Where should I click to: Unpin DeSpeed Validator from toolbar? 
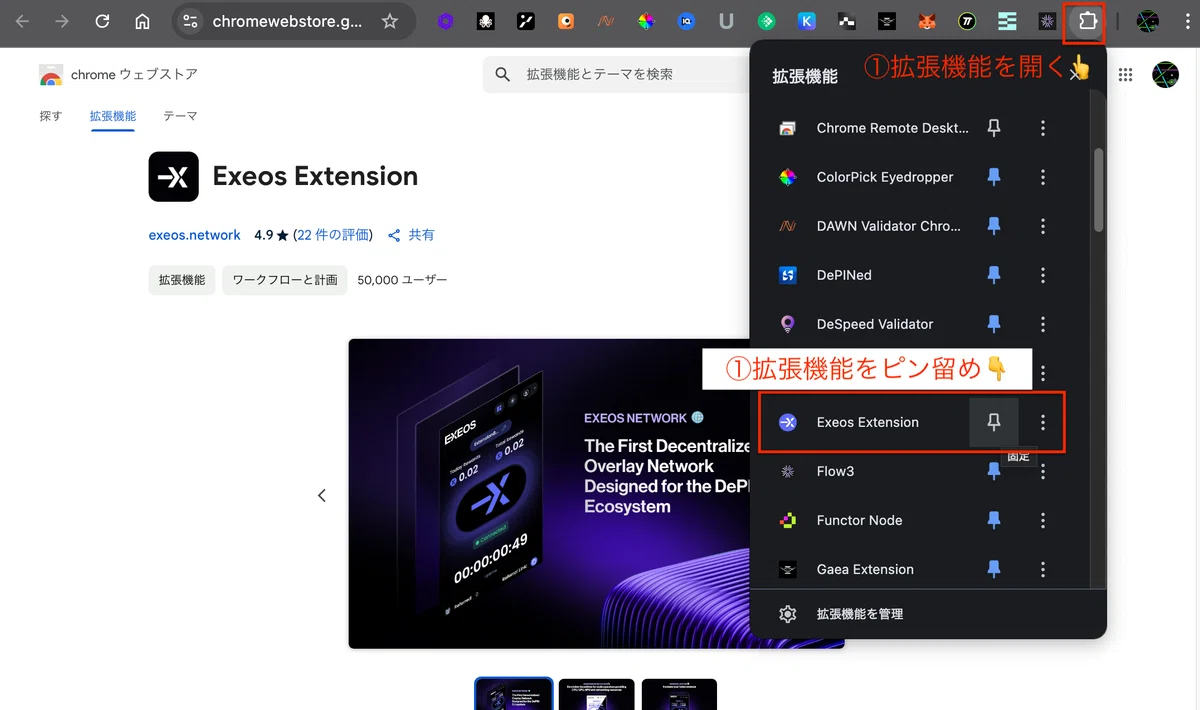click(994, 324)
